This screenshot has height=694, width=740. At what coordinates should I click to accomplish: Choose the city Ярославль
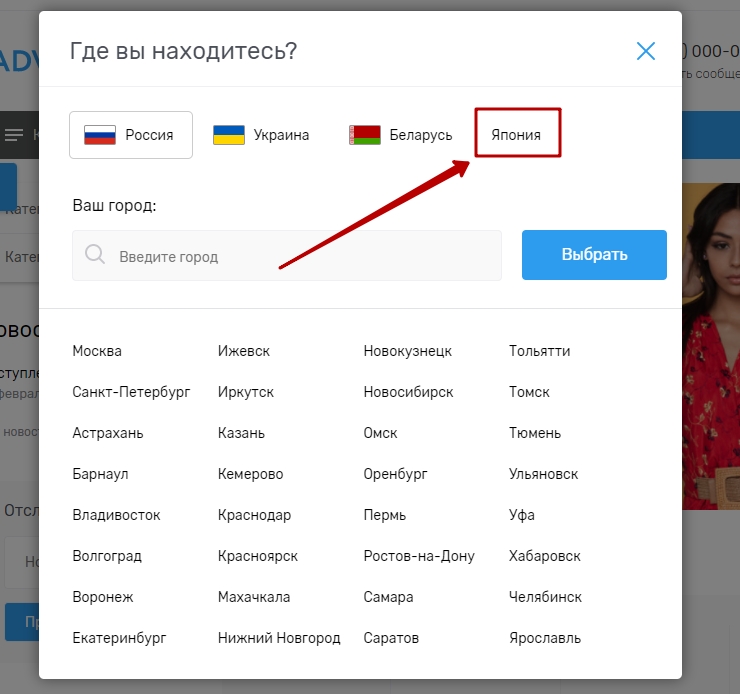click(545, 638)
